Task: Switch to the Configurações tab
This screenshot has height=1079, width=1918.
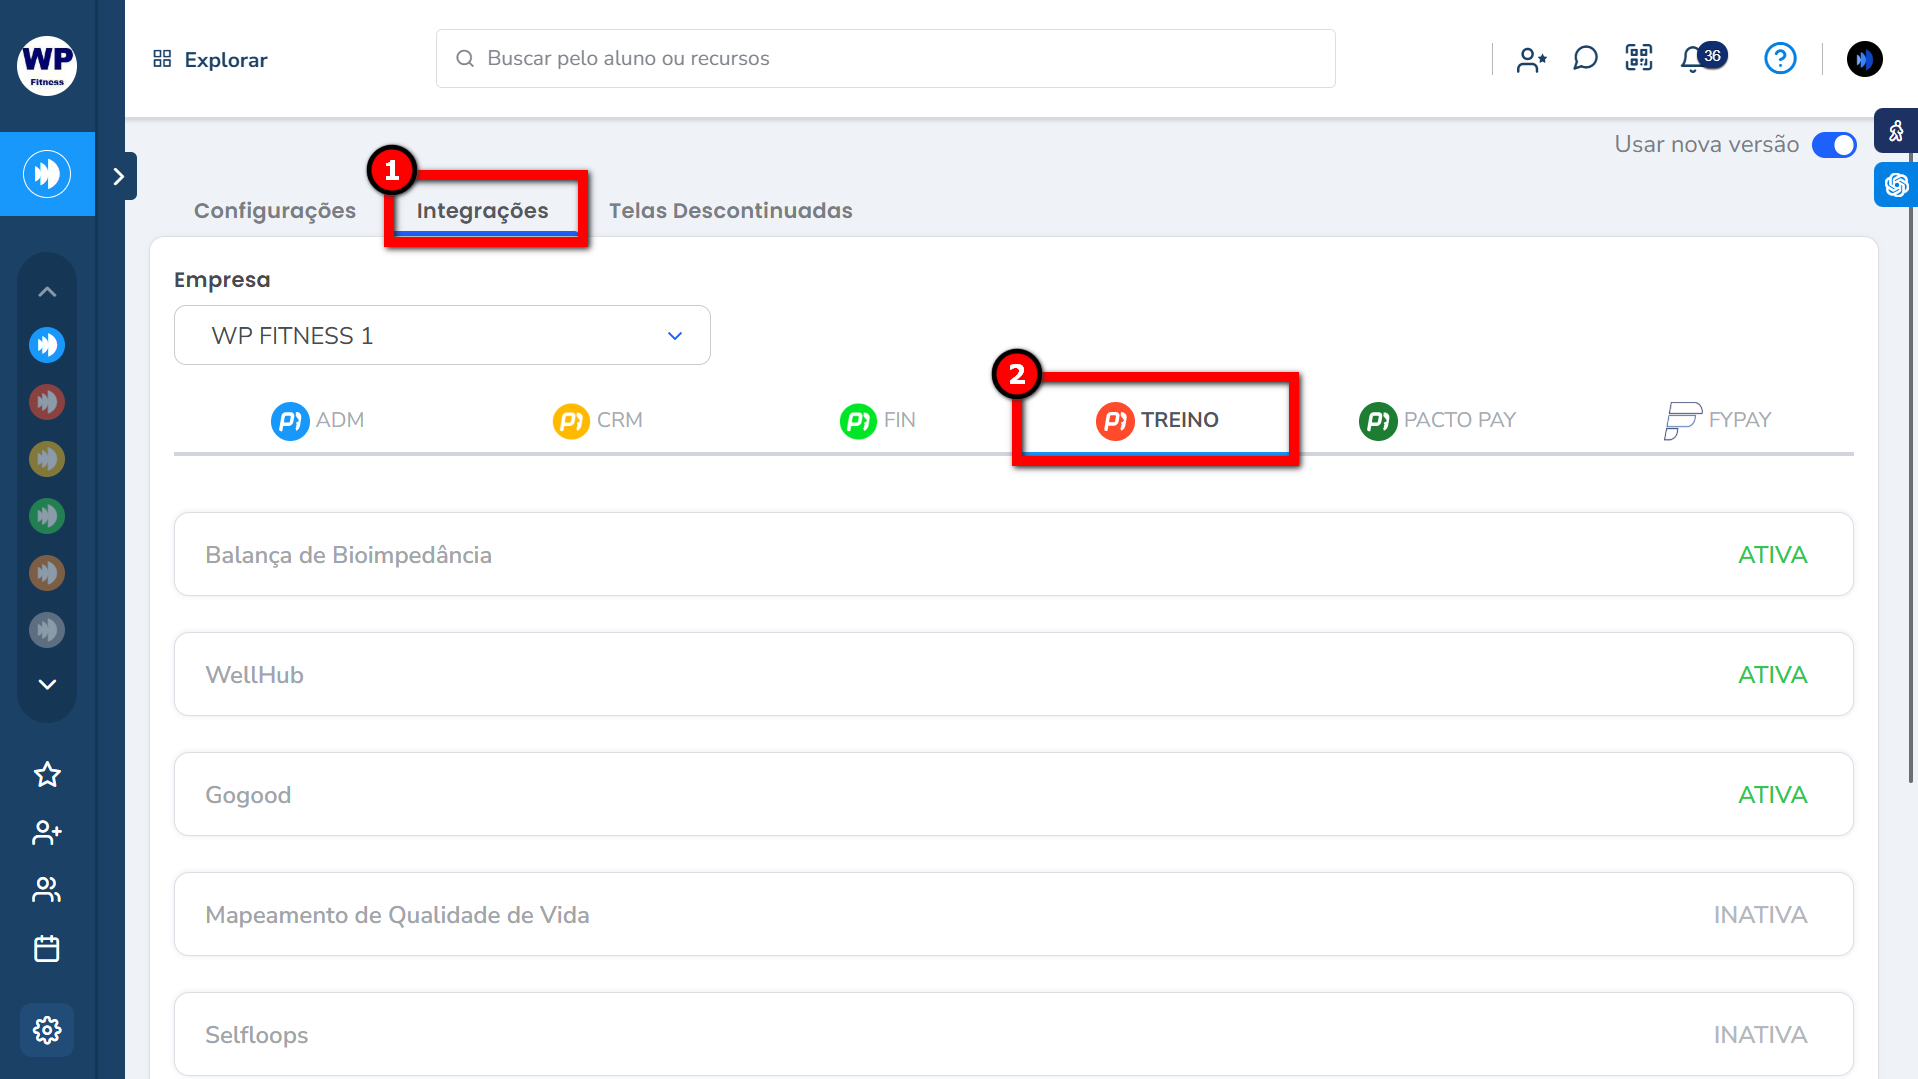Action: [275, 211]
